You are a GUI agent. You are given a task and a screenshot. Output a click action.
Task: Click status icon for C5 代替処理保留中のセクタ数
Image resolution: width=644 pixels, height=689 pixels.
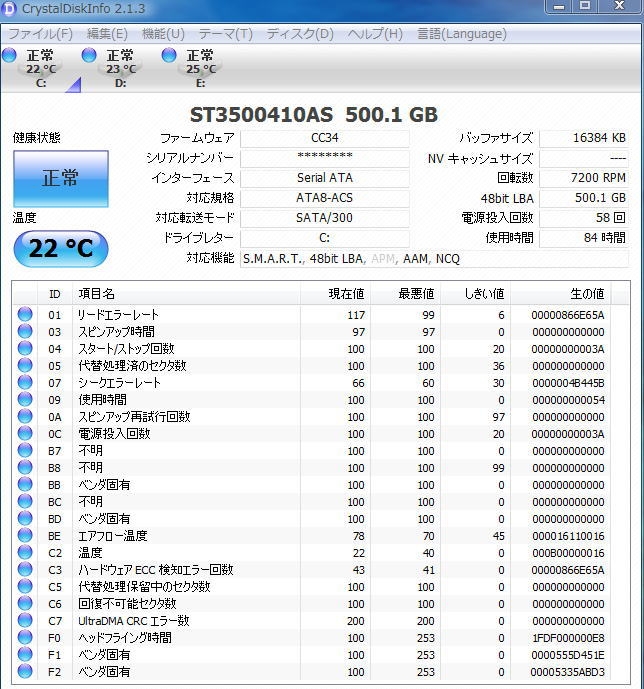click(x=25, y=586)
